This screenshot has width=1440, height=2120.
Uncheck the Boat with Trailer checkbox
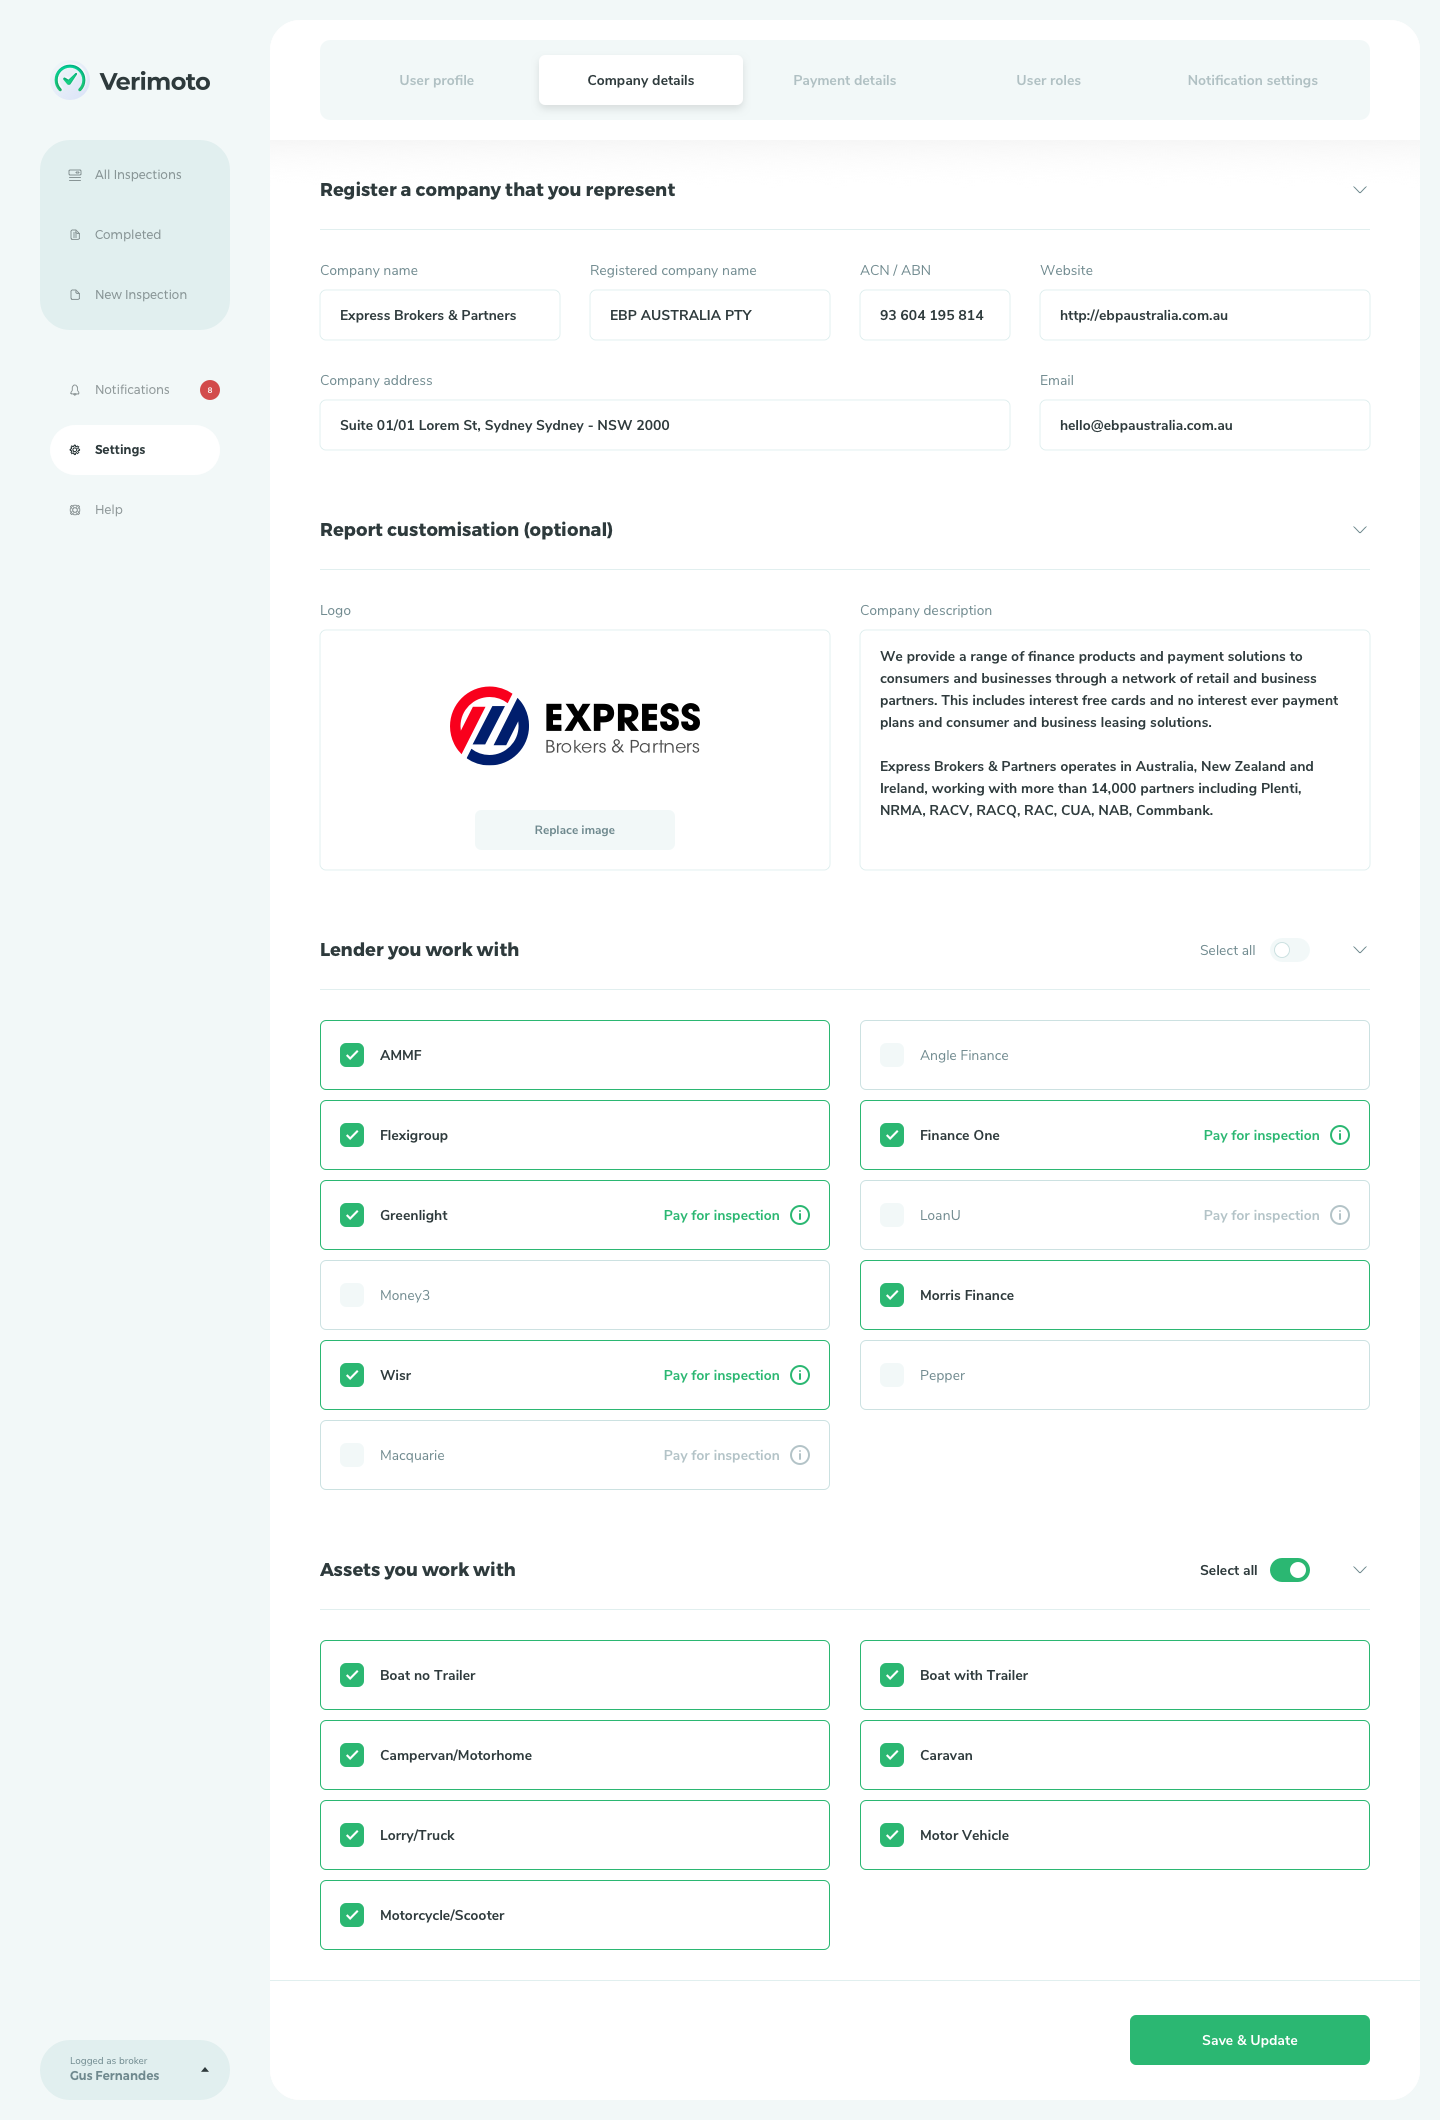pos(892,1675)
